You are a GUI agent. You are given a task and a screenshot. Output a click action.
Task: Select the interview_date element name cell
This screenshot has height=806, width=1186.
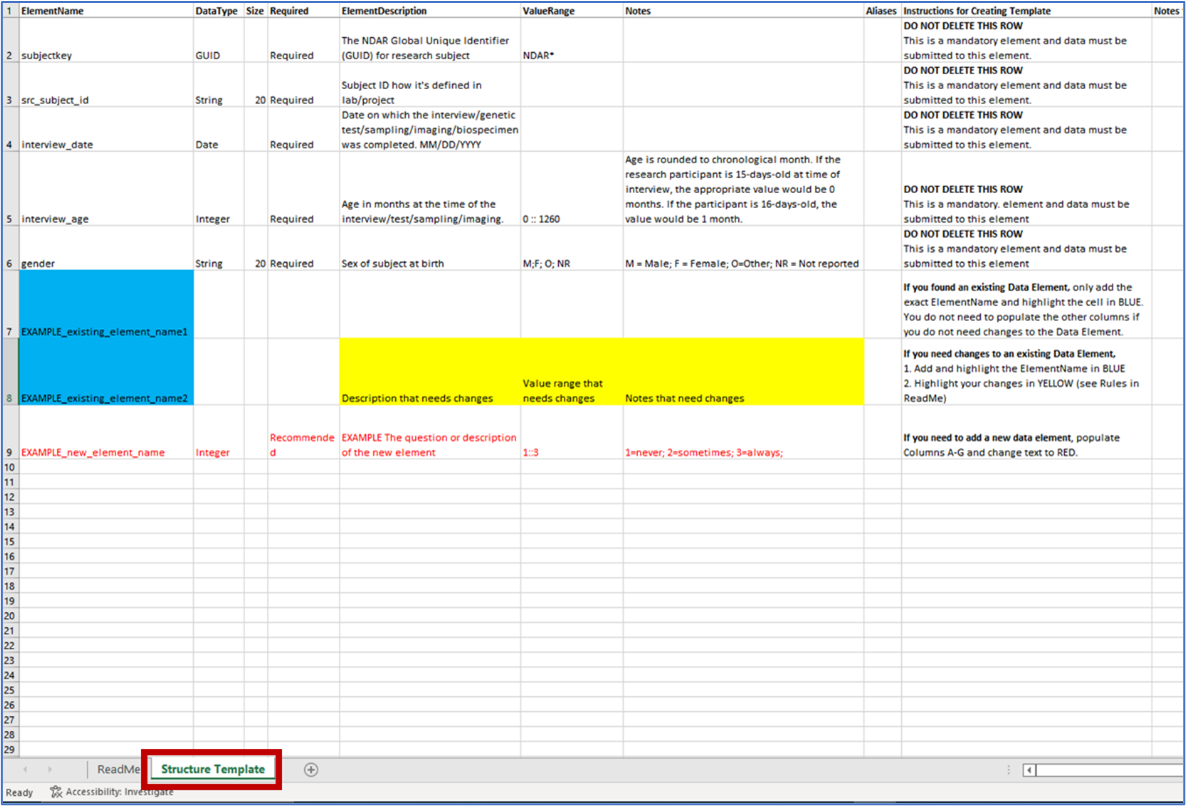(105, 130)
